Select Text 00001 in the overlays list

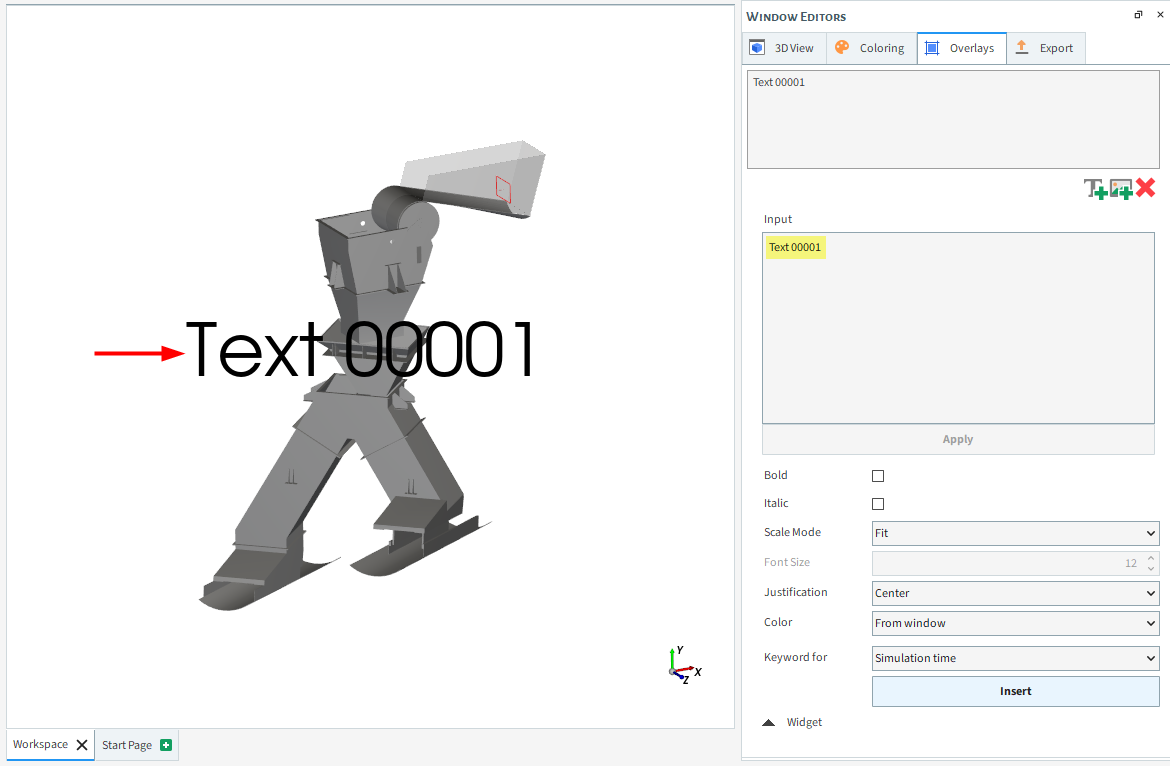click(779, 82)
